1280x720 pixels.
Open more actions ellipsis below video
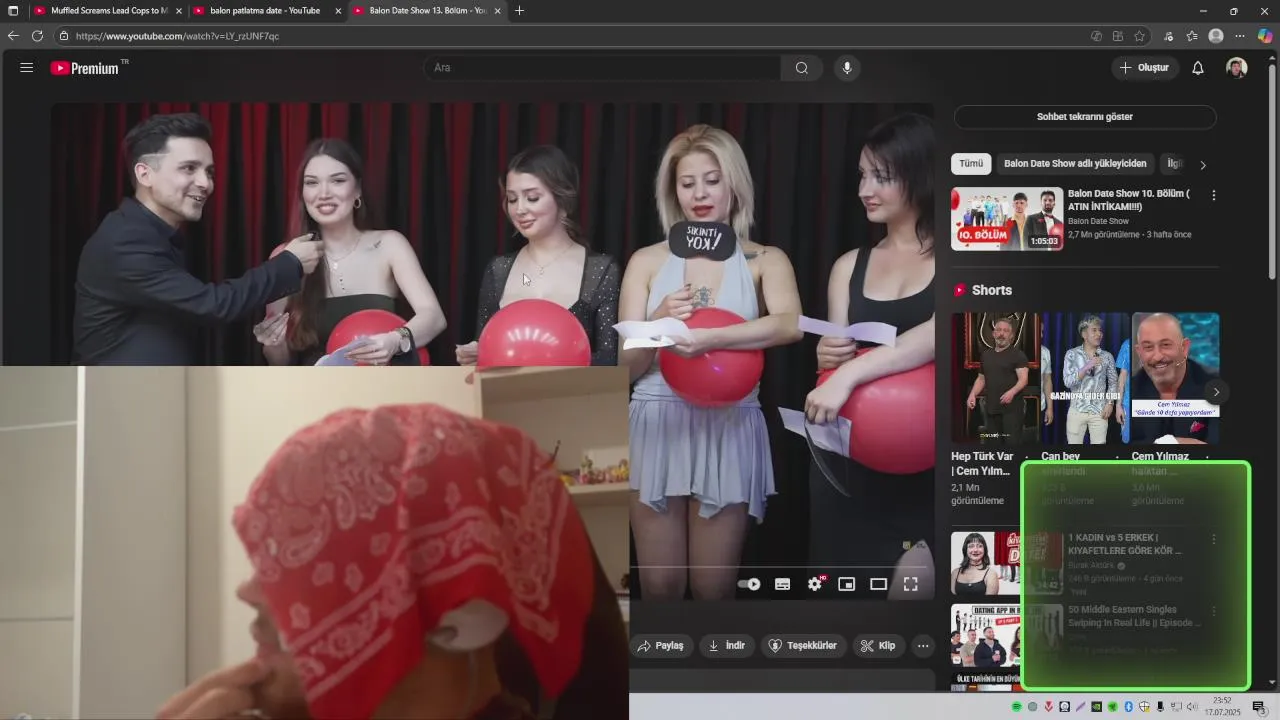[x=923, y=646]
